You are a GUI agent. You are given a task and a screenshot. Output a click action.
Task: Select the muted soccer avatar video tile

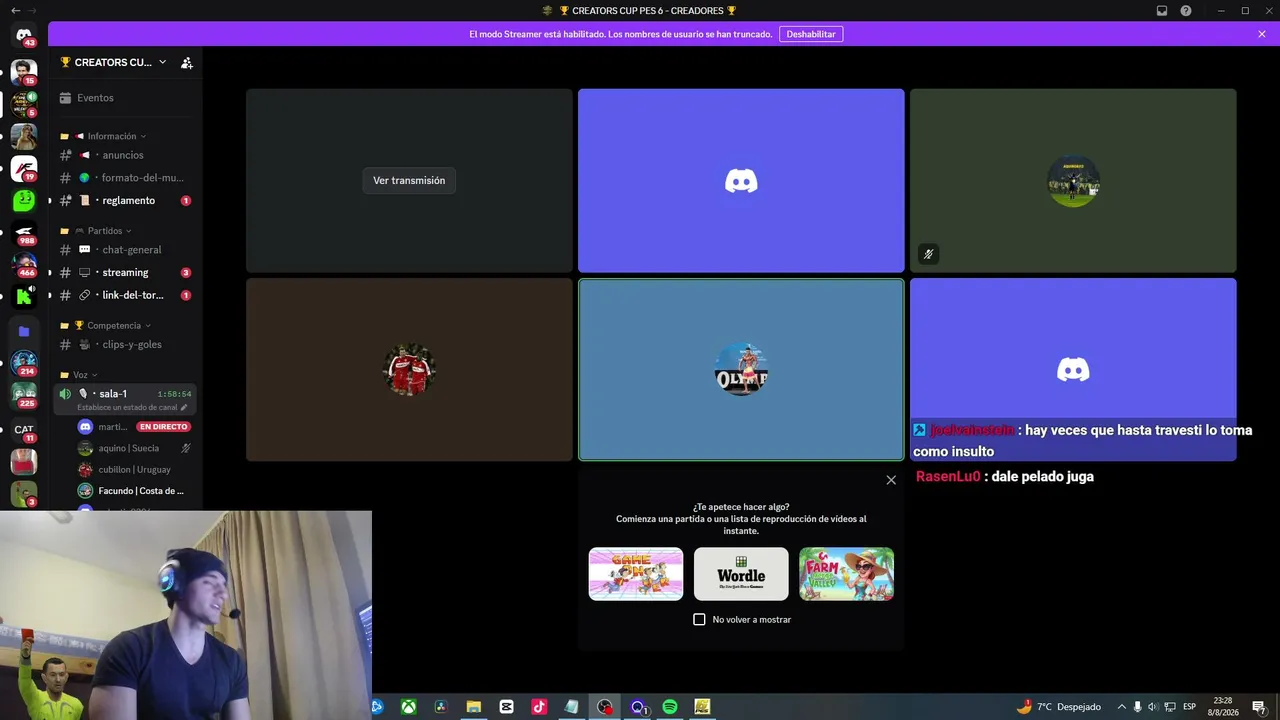(x=1073, y=181)
